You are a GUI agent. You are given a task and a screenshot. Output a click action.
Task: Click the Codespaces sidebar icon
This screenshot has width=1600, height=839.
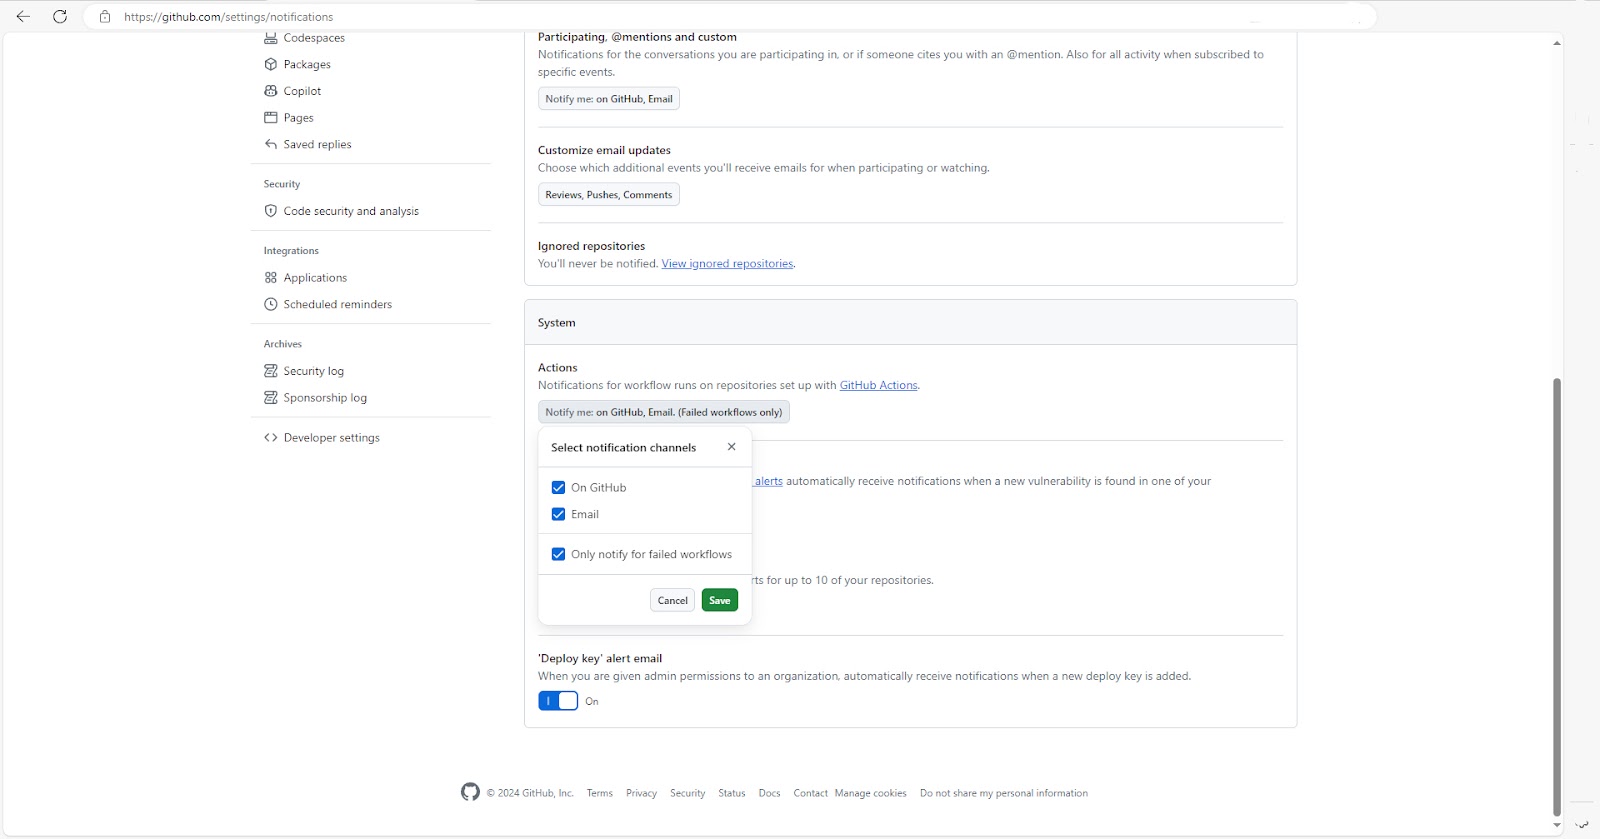[x=270, y=38]
